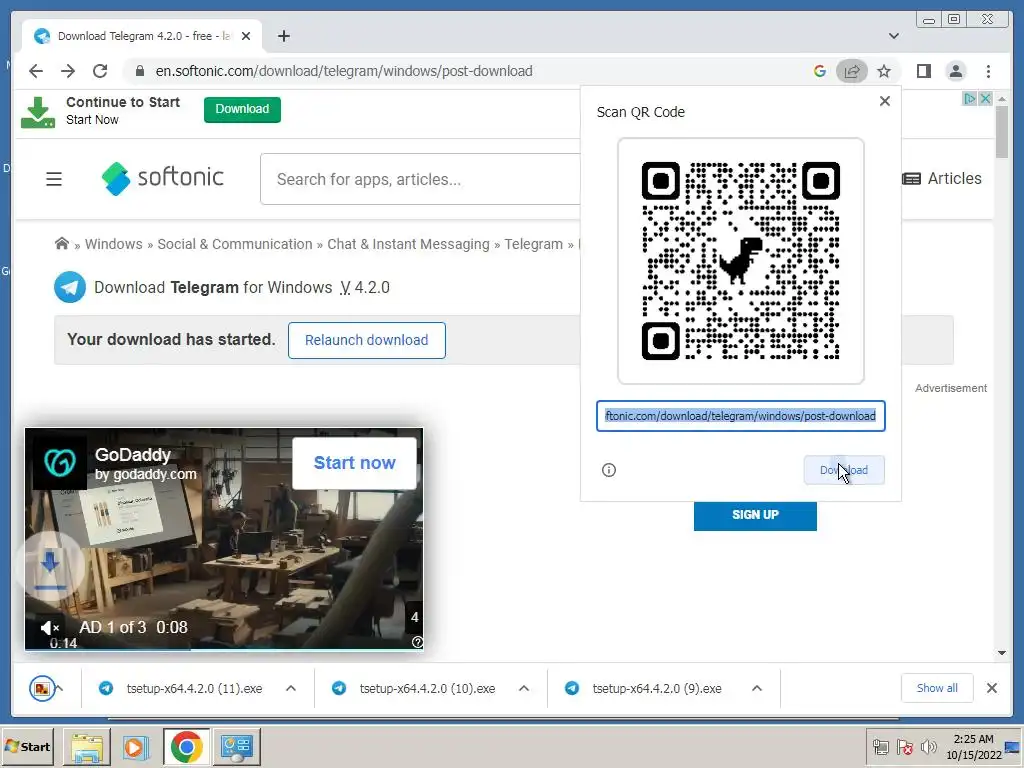The image size is (1024, 768).
Task: Click the blue download arrow overlay
Action: [50, 568]
